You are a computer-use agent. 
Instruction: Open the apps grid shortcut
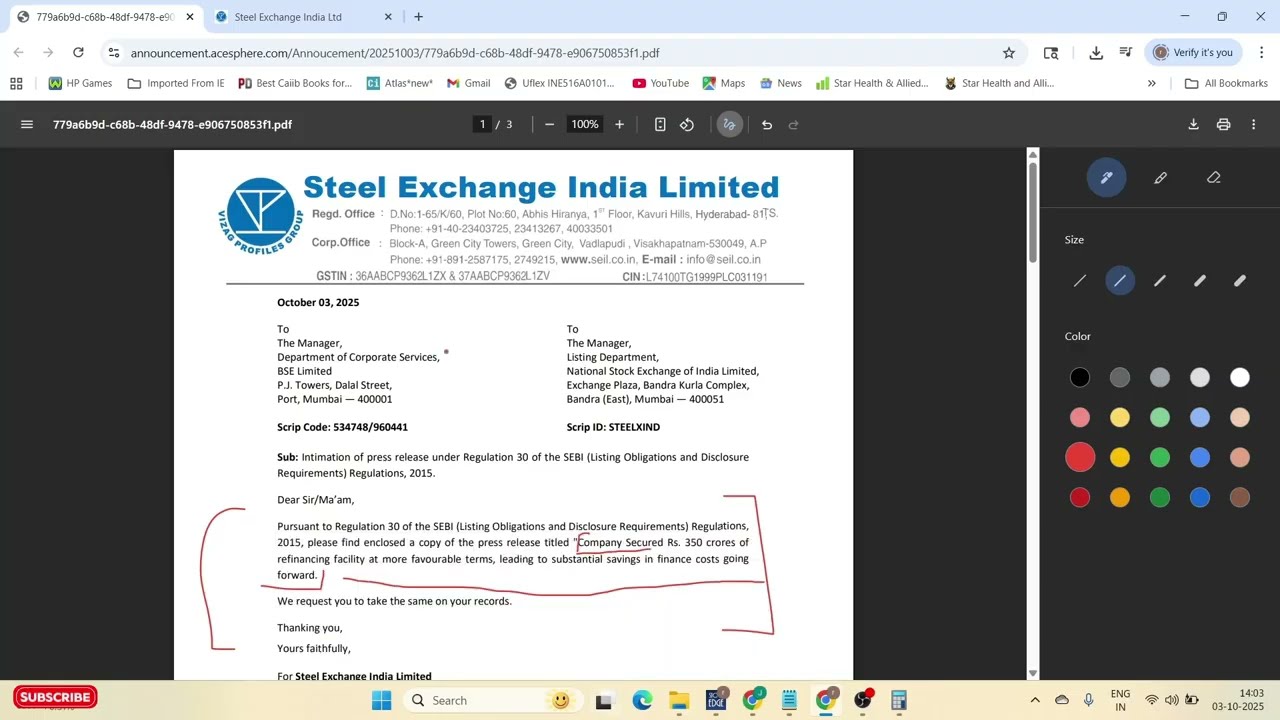[x=16, y=83]
